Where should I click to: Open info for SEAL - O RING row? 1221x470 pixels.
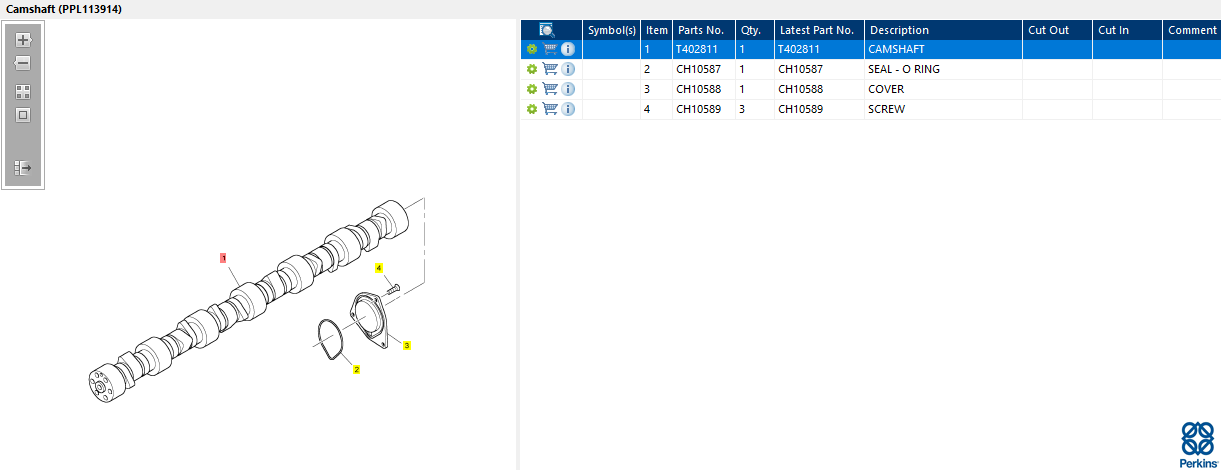coord(568,69)
